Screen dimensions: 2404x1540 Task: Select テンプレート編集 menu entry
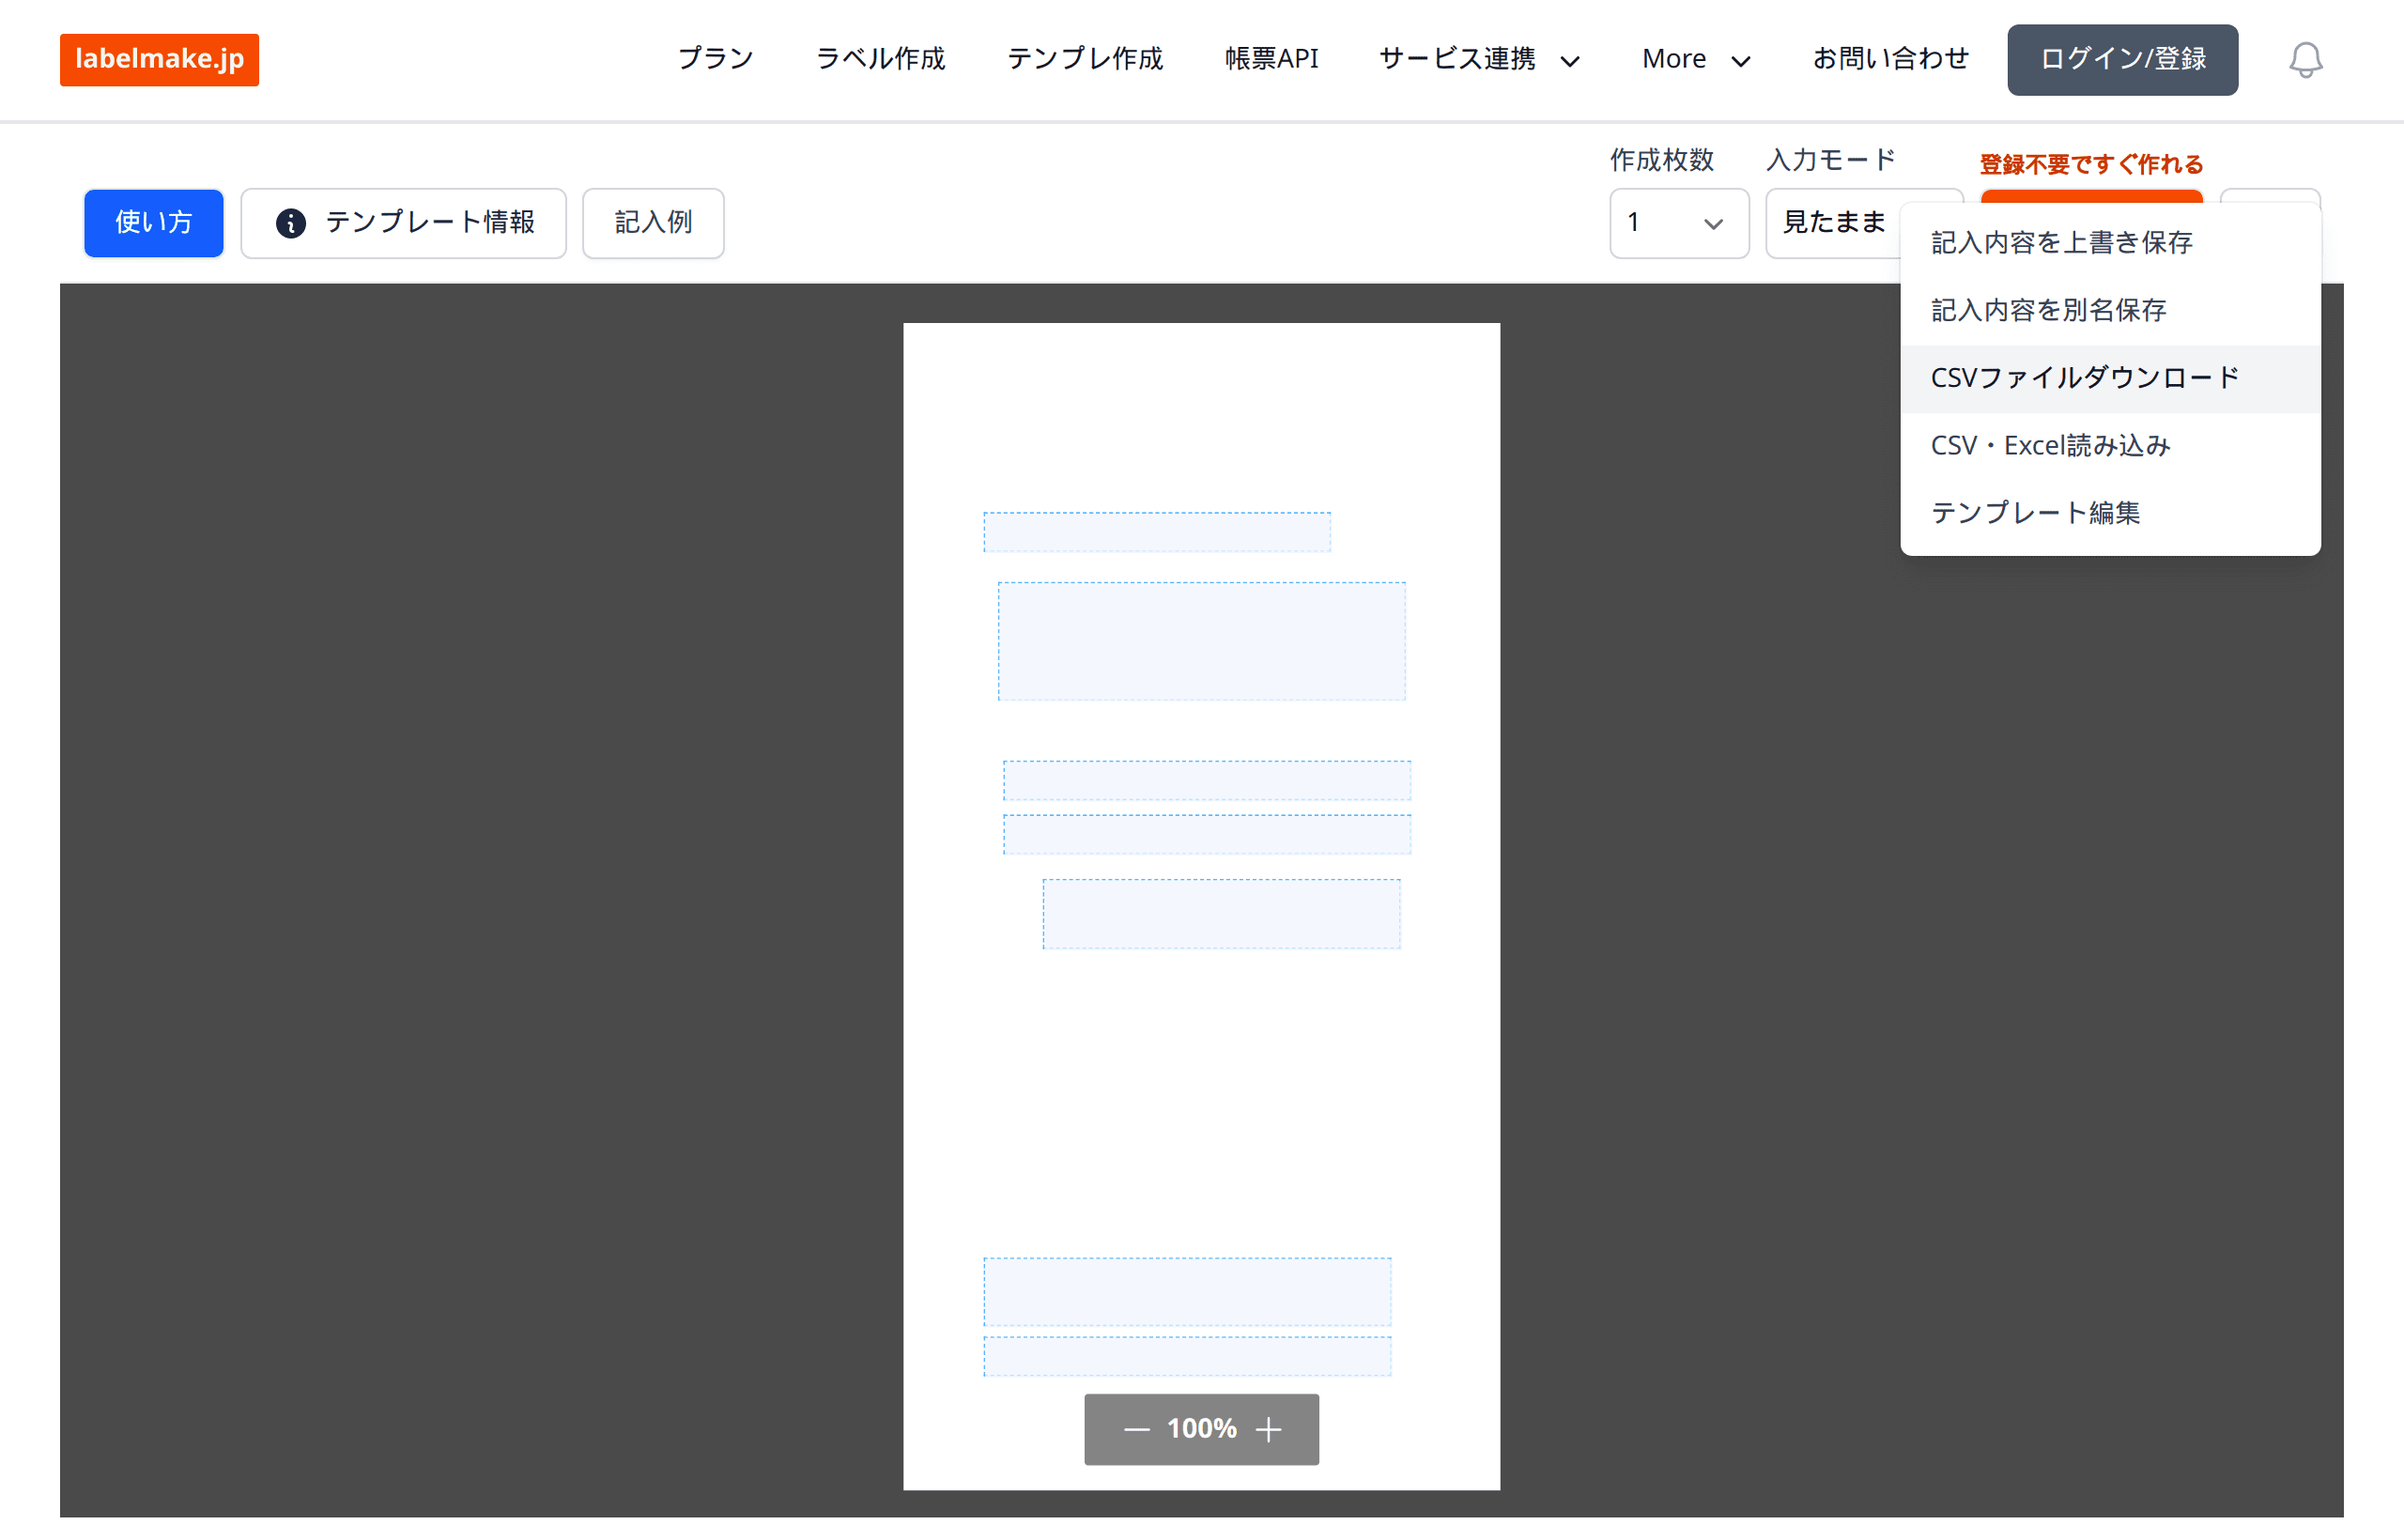pyautogui.click(x=2110, y=513)
